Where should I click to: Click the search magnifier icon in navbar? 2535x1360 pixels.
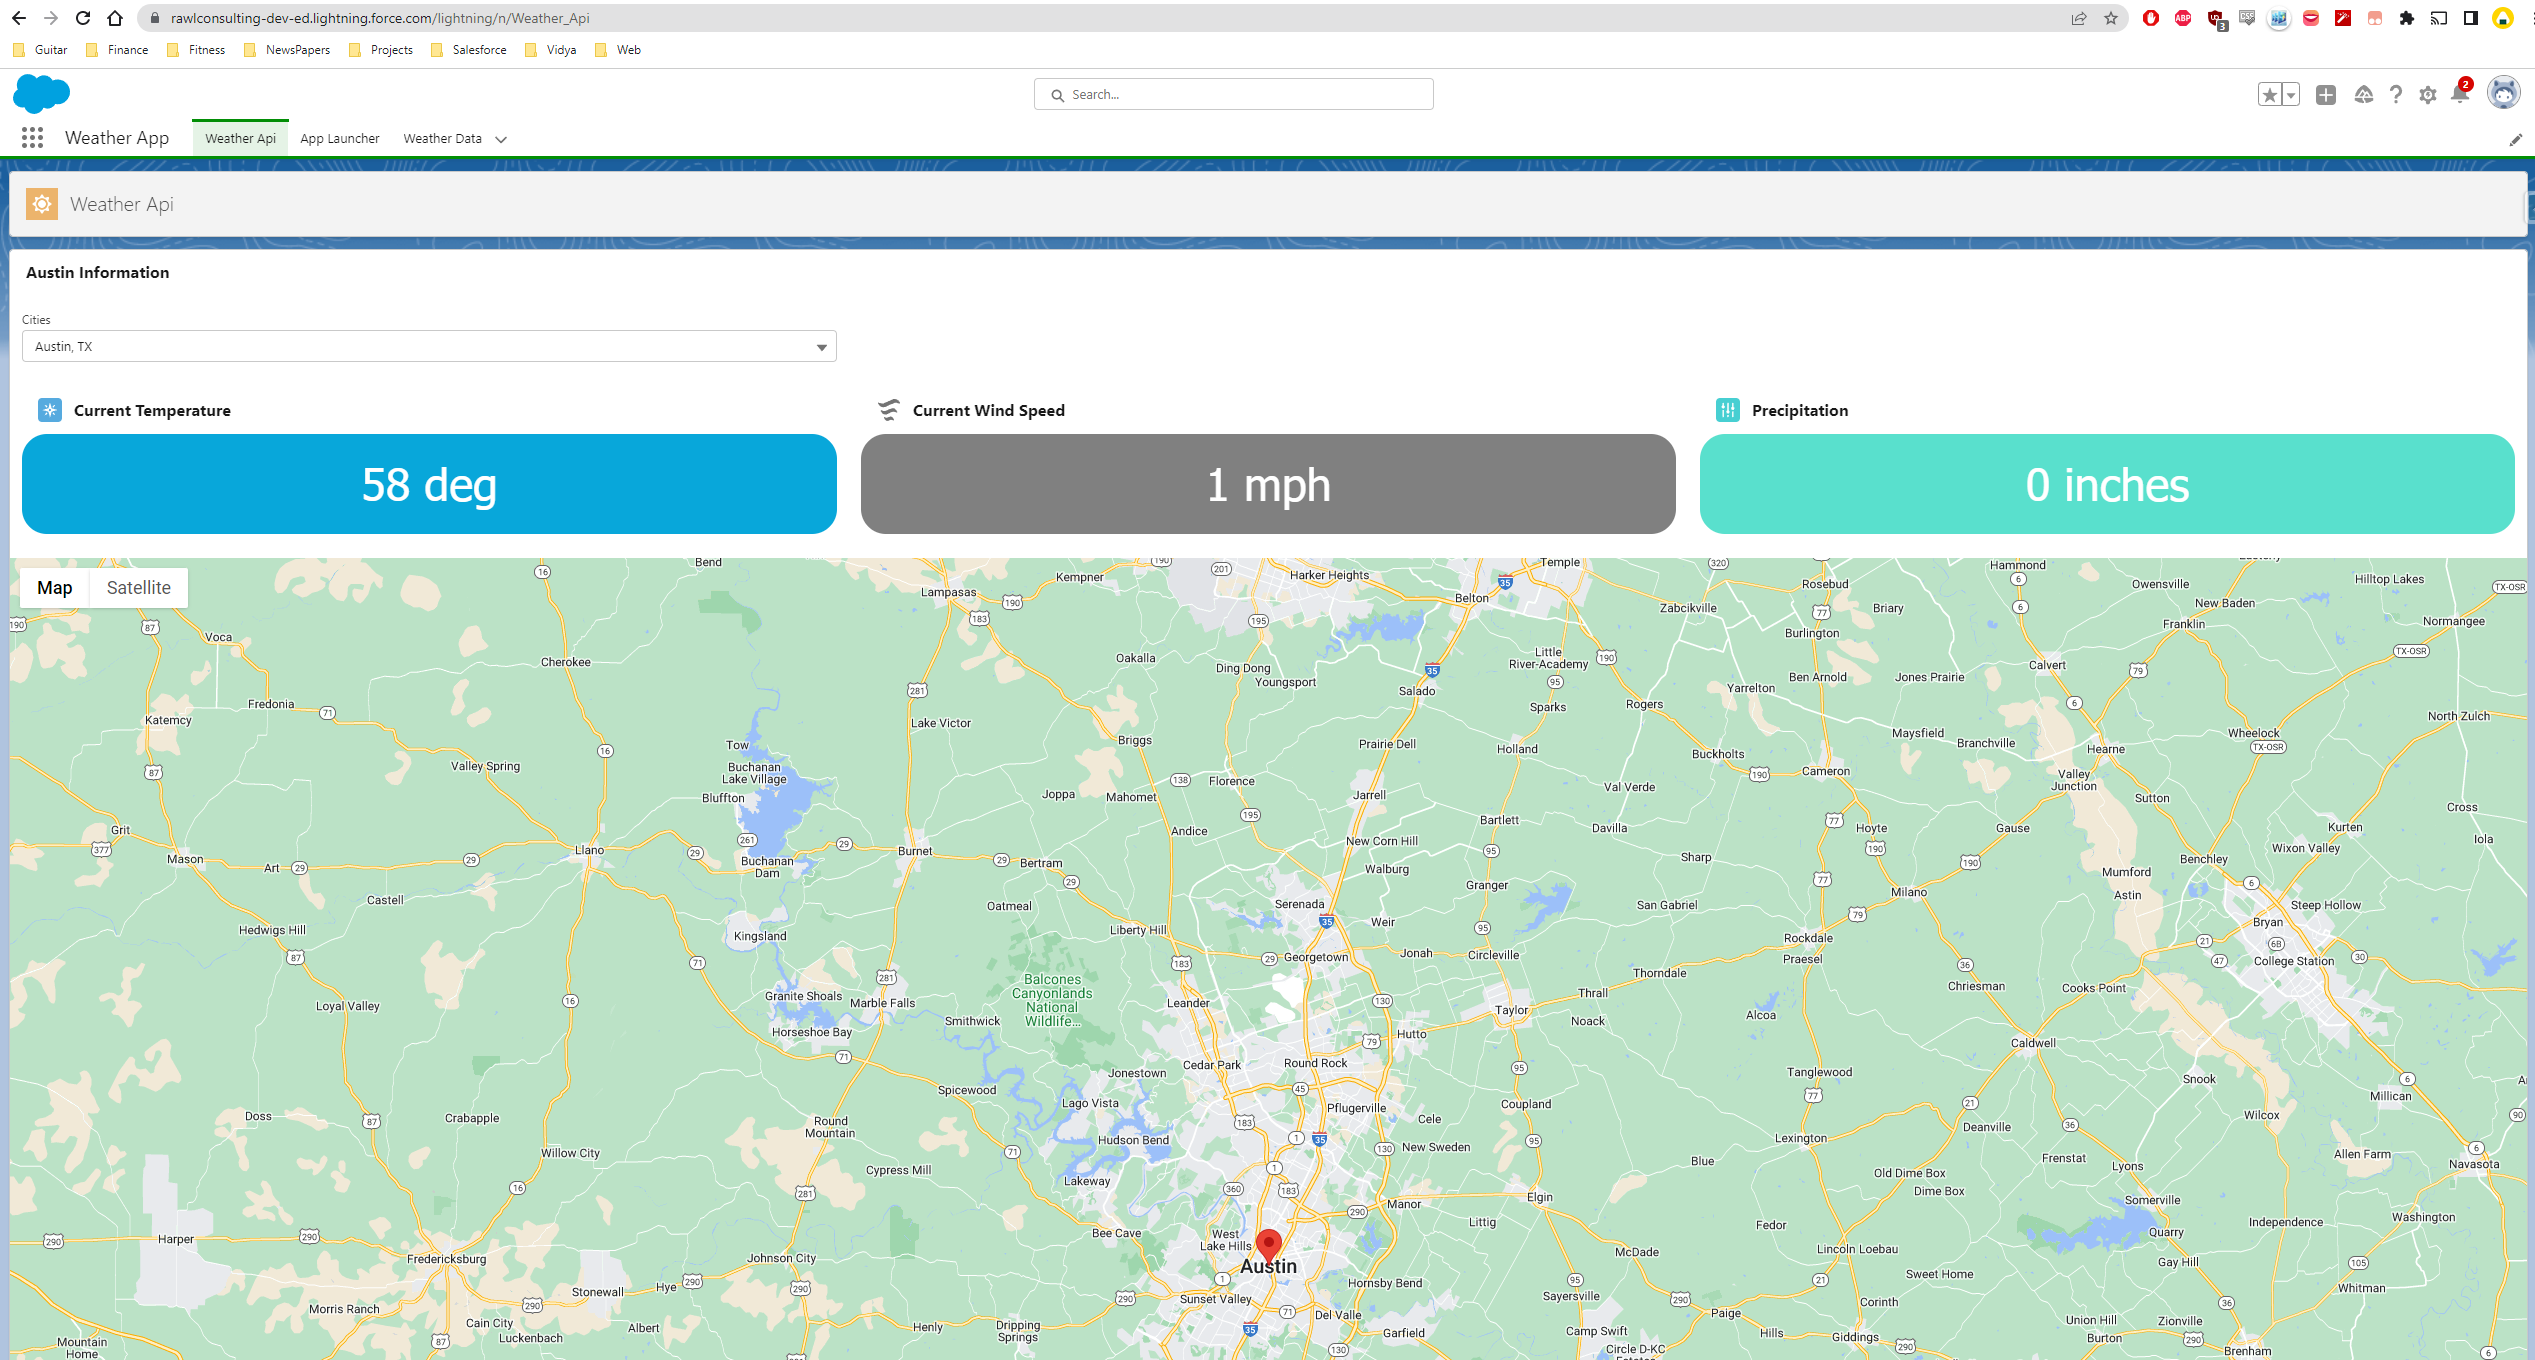pos(1058,94)
